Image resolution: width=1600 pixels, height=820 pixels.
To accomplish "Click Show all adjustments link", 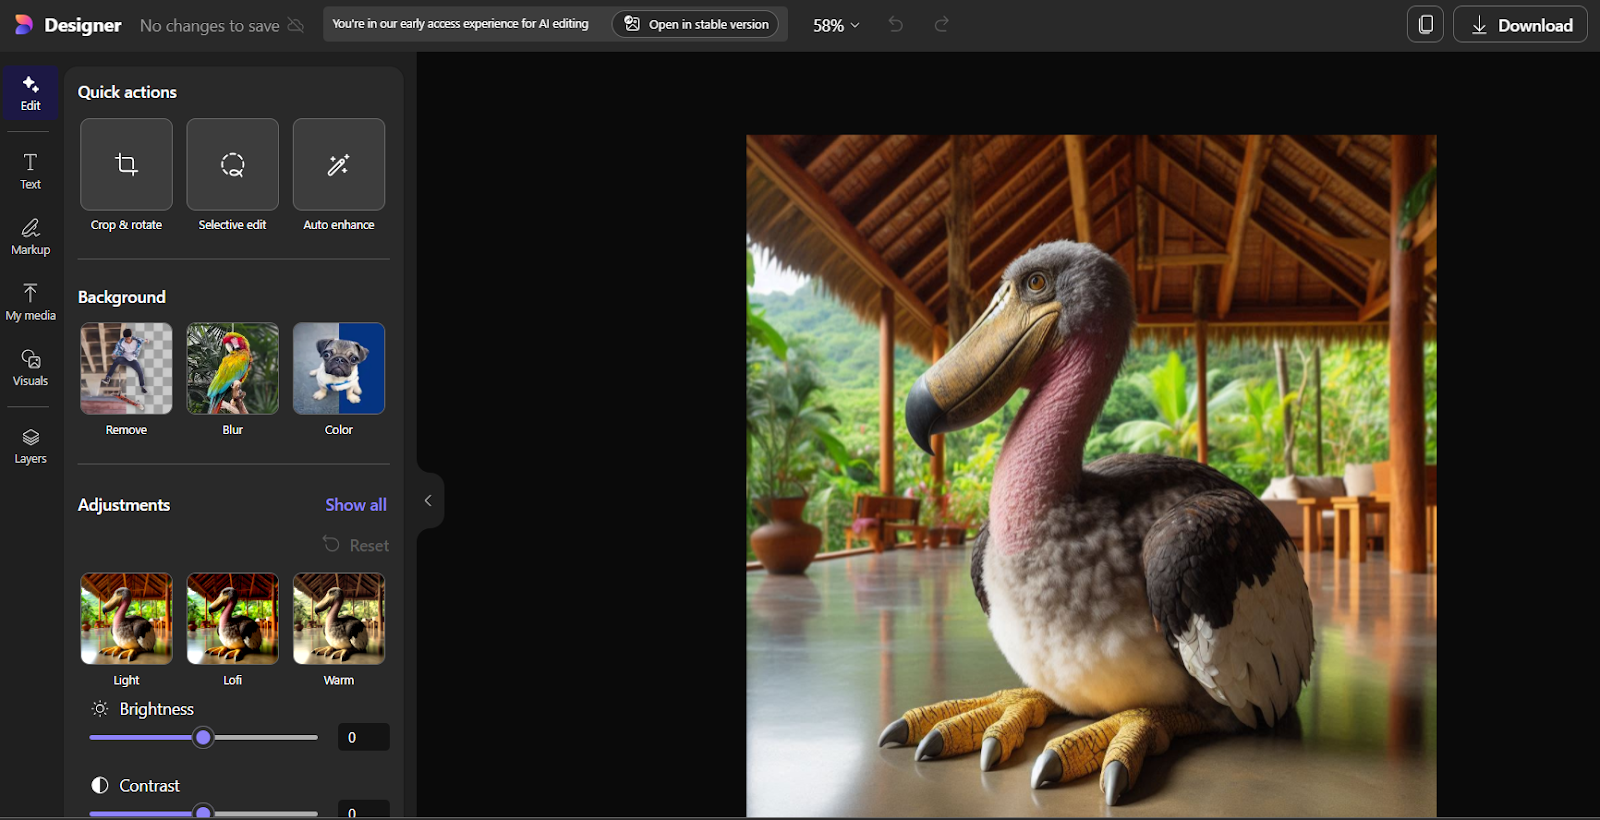I will coord(356,505).
